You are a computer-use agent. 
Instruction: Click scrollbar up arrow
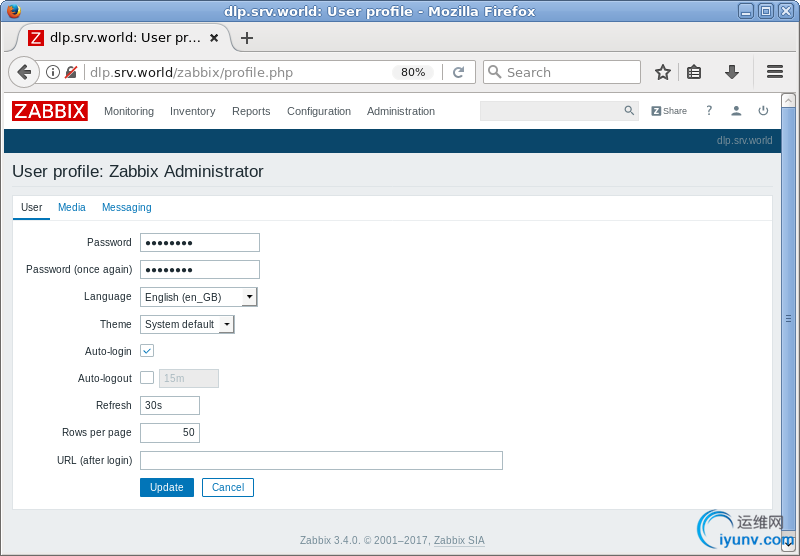point(788,100)
